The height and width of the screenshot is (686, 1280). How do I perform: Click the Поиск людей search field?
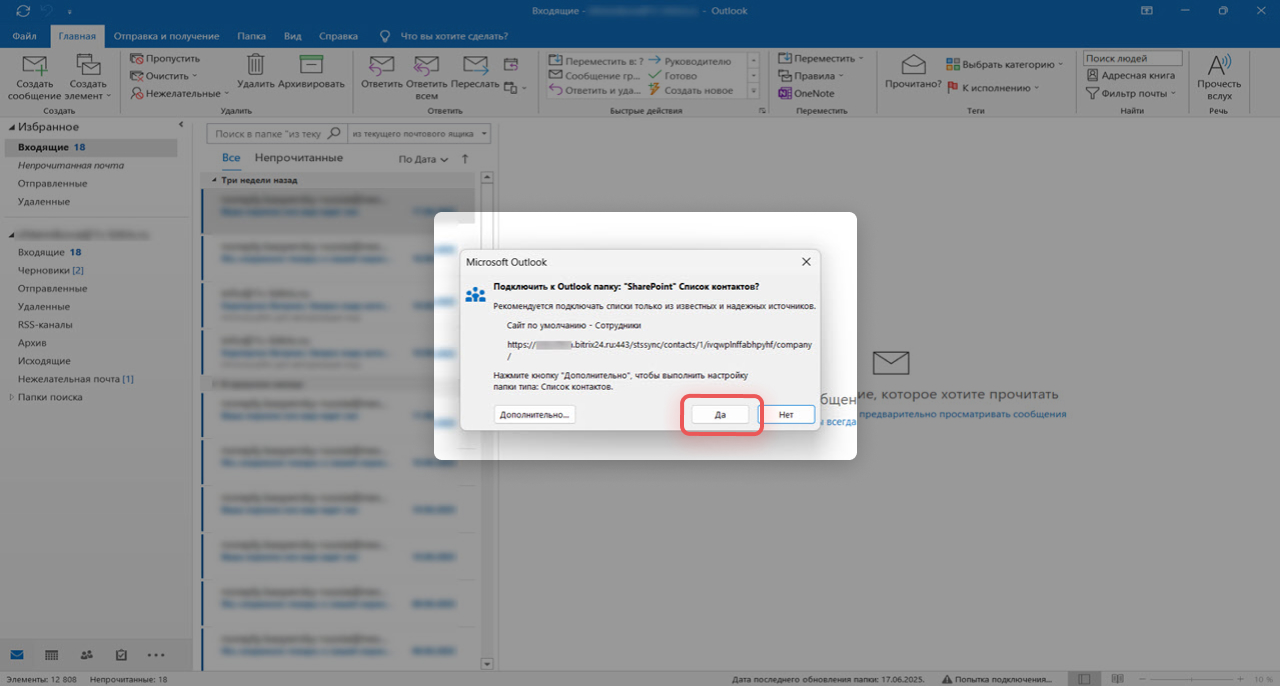tap(1132, 59)
